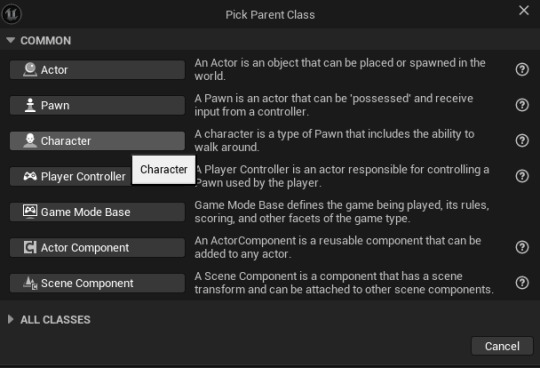Choose Game Mode Base class
The width and height of the screenshot is (540, 368).
(97, 212)
